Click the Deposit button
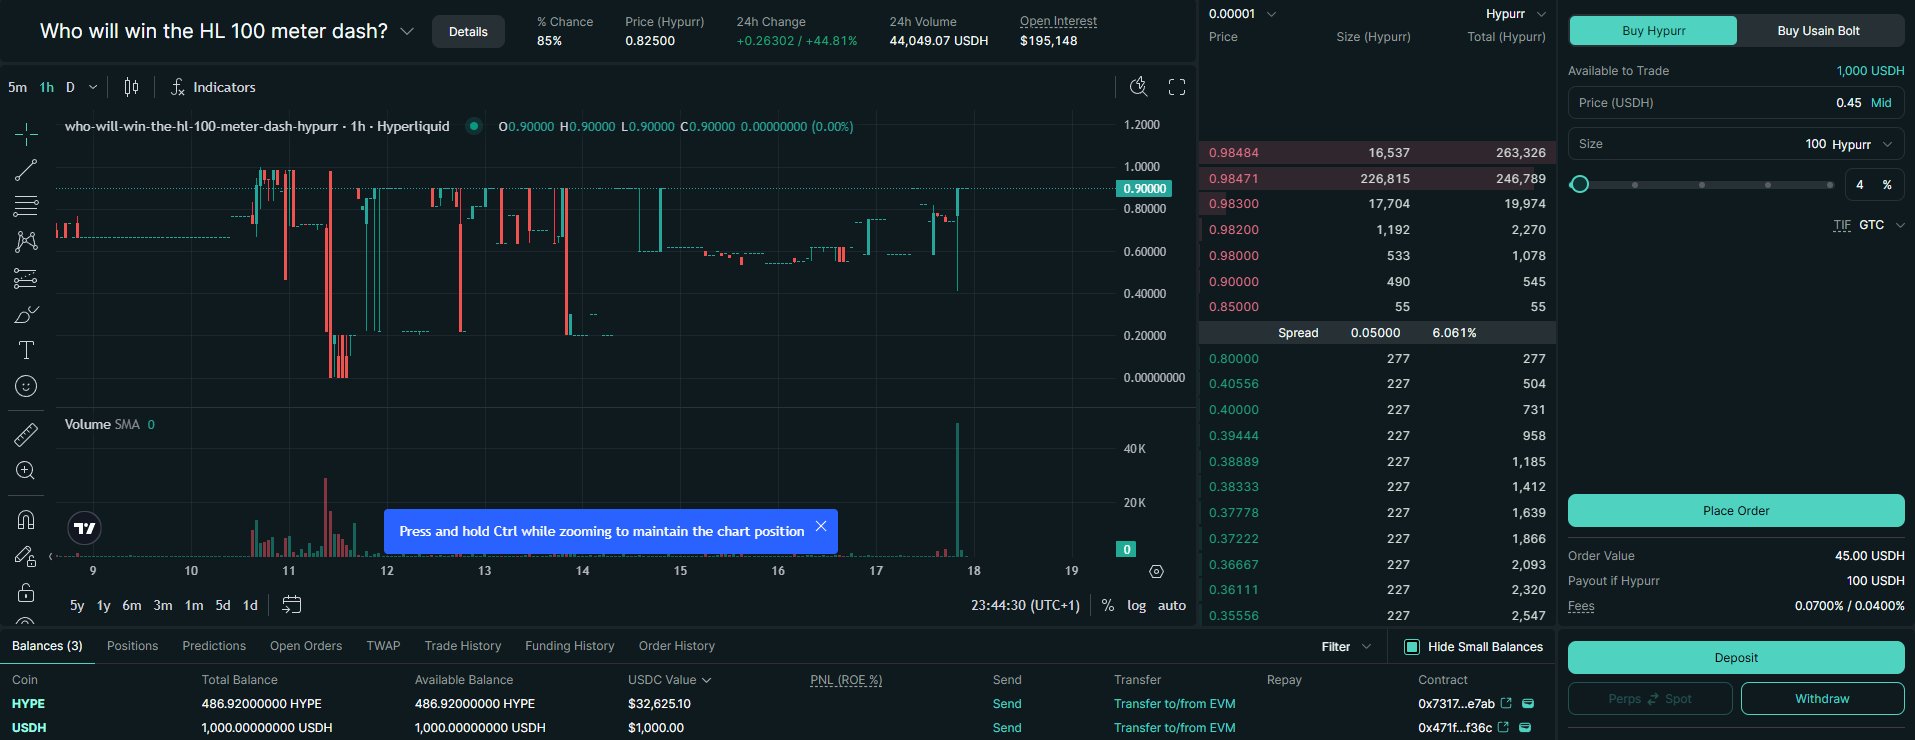 point(1736,658)
